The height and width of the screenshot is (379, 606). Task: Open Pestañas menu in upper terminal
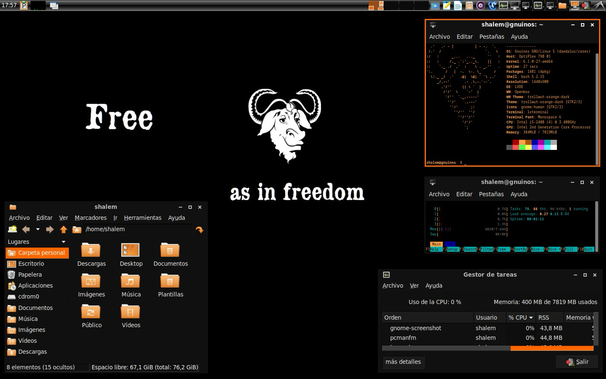click(492, 37)
